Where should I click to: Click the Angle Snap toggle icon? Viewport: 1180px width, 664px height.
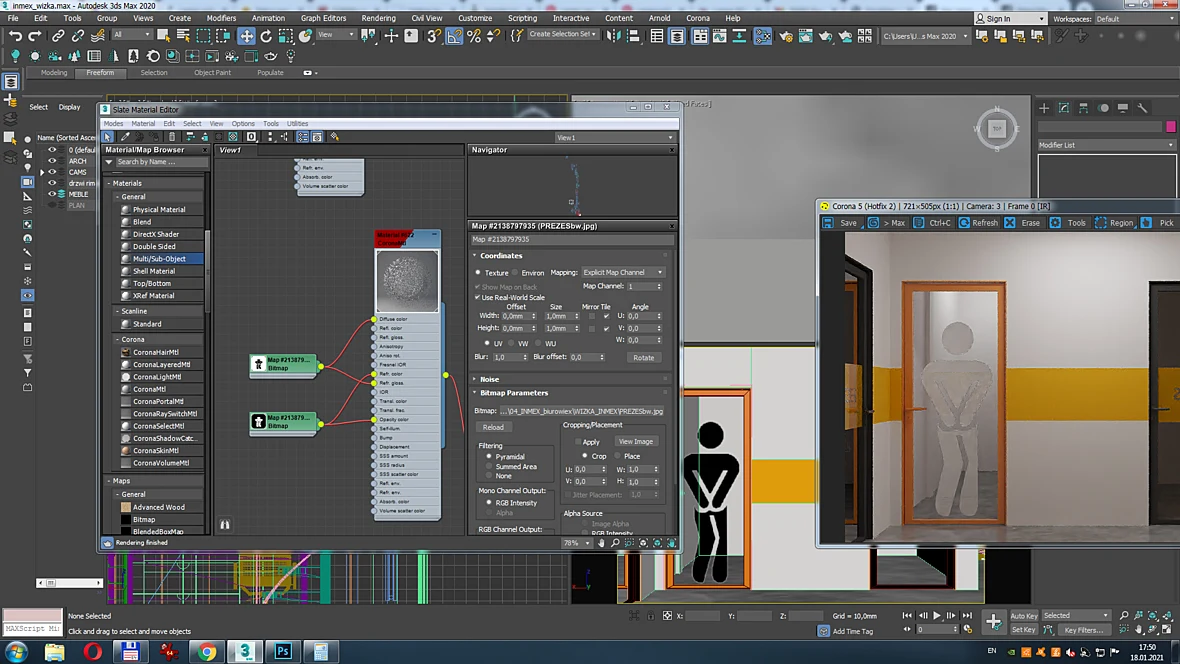point(455,35)
